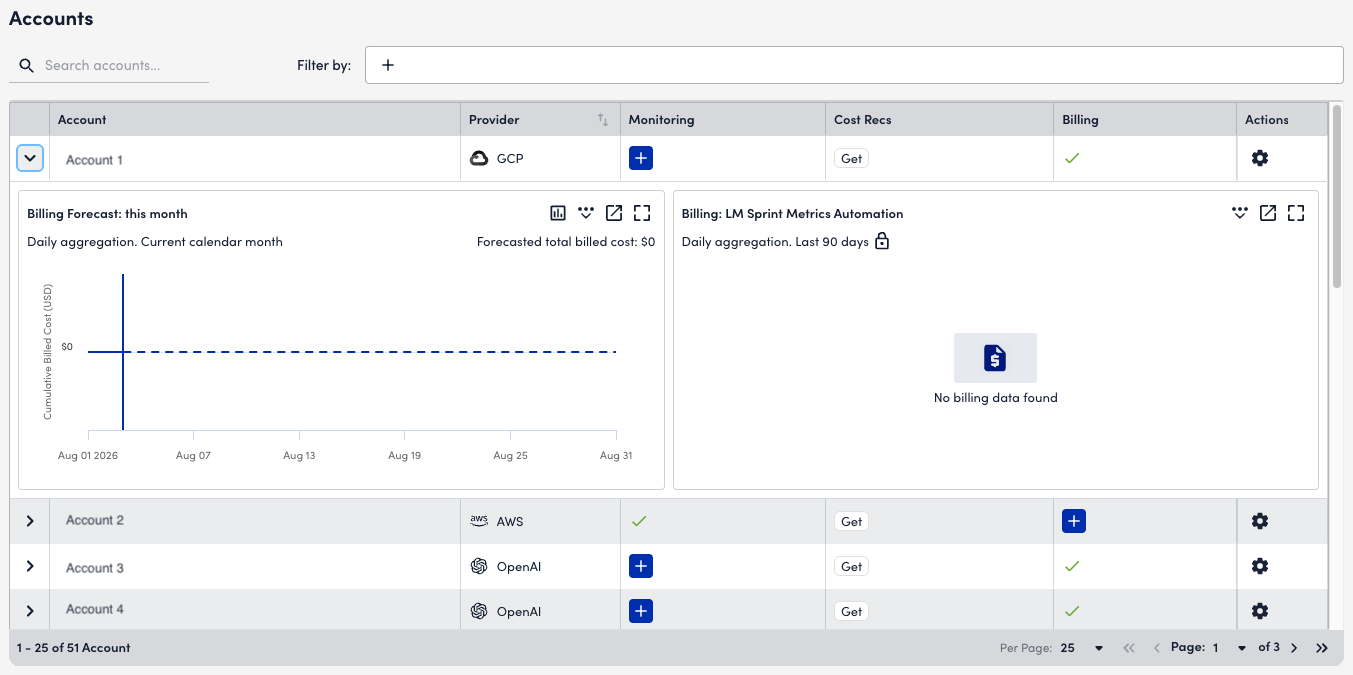This screenshot has width=1353, height=675.
Task: Click Account 3 billing checkmark
Action: click(1072, 566)
